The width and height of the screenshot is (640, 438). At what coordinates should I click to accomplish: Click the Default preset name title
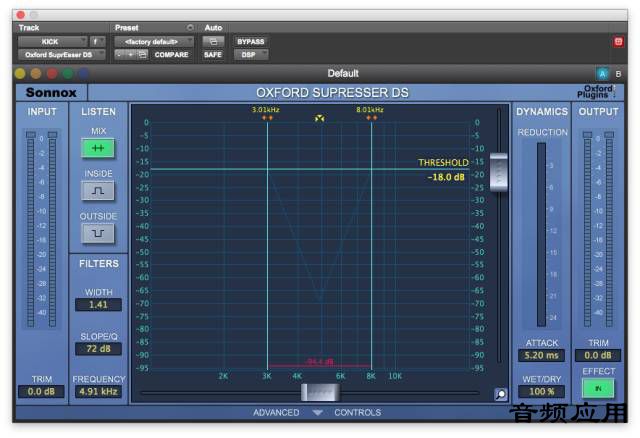click(343, 73)
